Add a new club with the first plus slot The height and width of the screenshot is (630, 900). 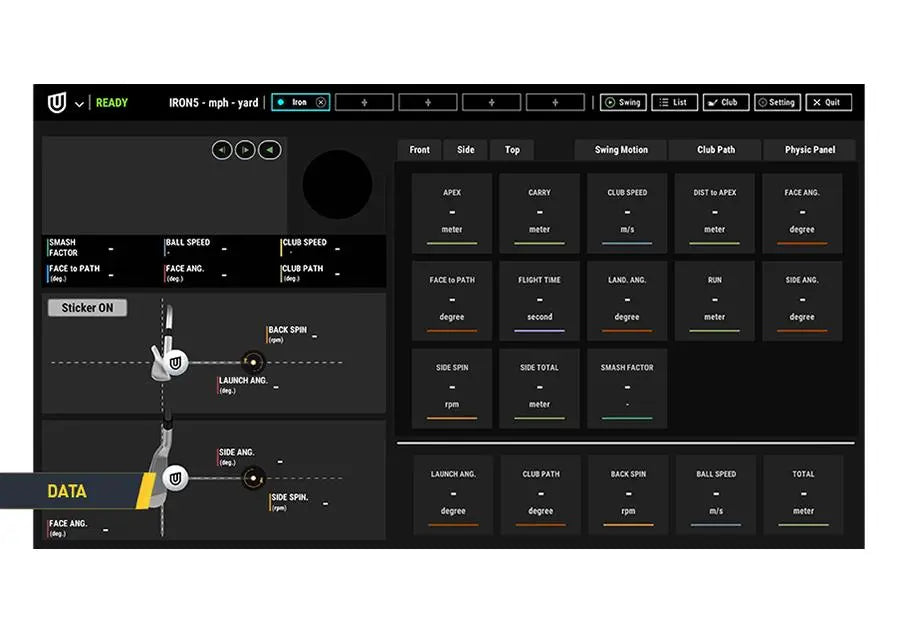coord(364,102)
